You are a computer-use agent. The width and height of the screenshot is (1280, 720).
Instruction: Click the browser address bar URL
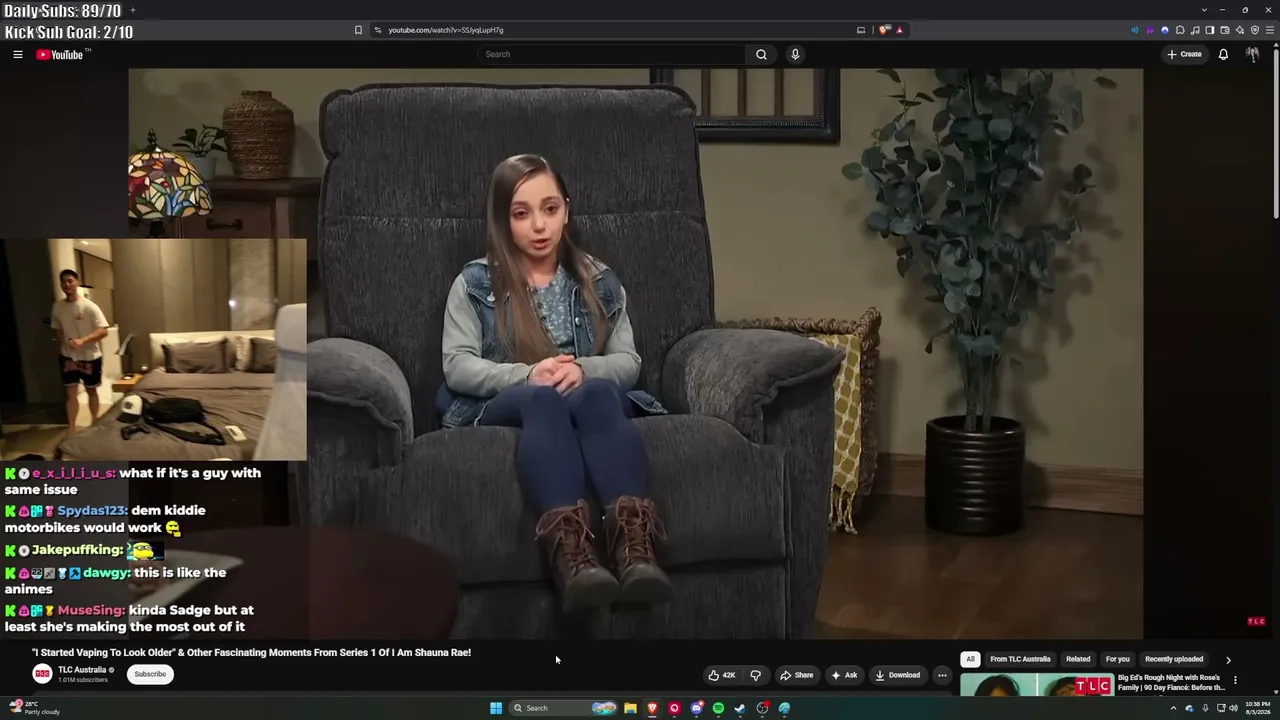coord(446,30)
